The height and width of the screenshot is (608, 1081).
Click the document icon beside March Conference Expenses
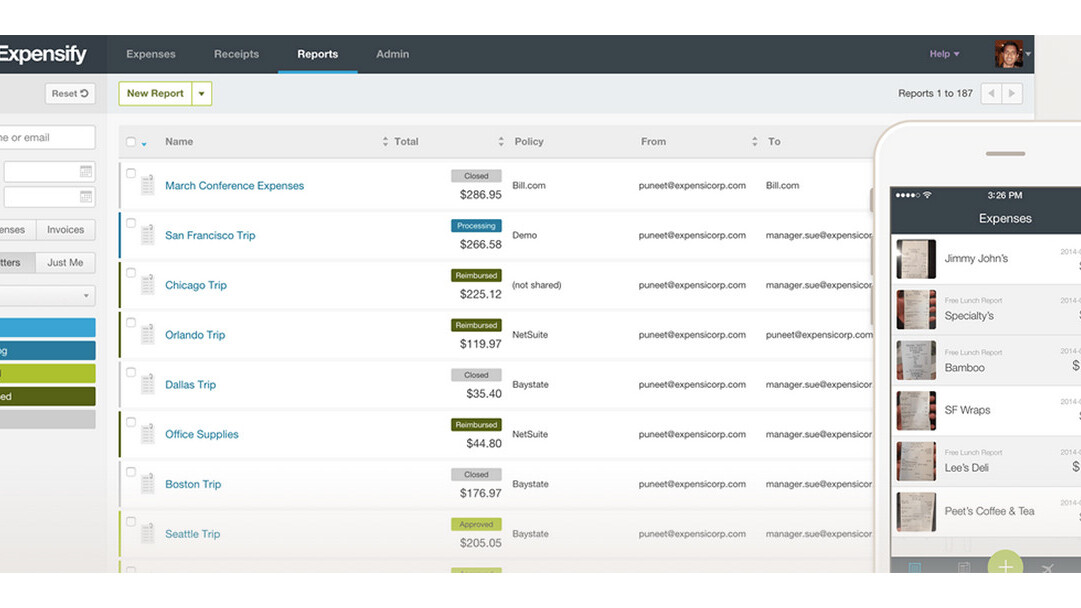pyautogui.click(x=147, y=185)
